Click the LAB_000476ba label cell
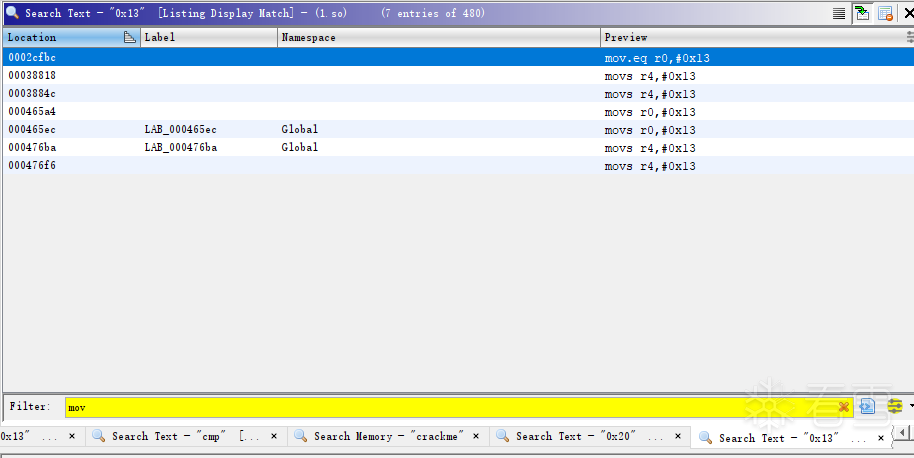This screenshot has width=914, height=458. click(x=181, y=147)
